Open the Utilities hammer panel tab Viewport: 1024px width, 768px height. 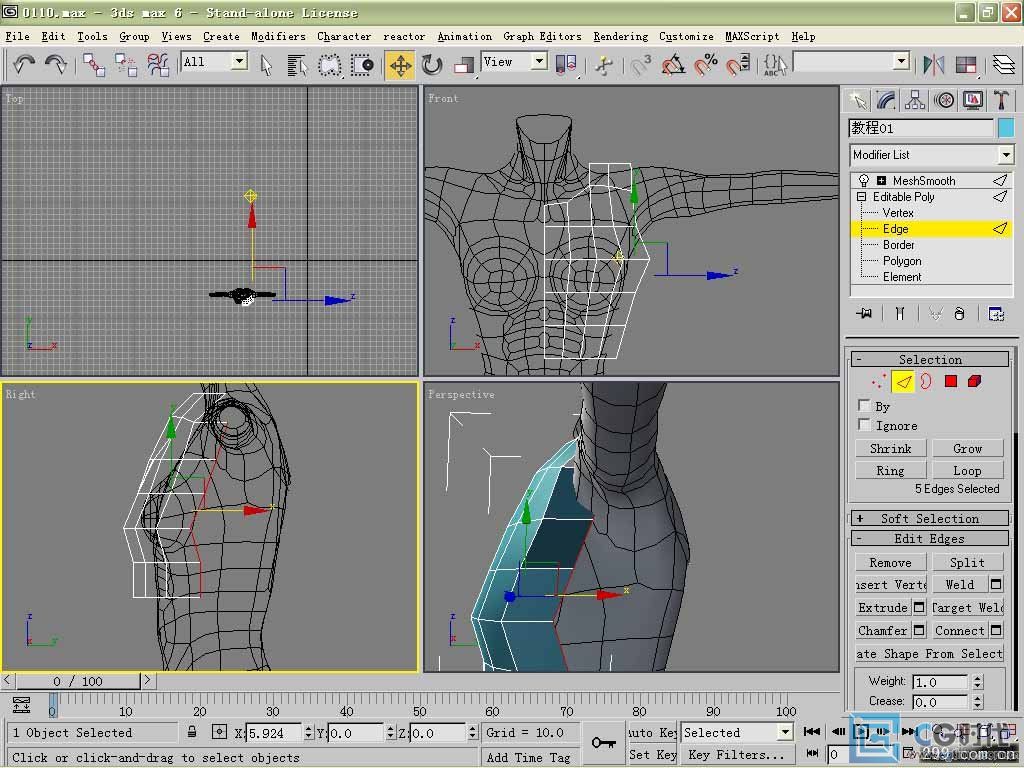pos(1001,100)
